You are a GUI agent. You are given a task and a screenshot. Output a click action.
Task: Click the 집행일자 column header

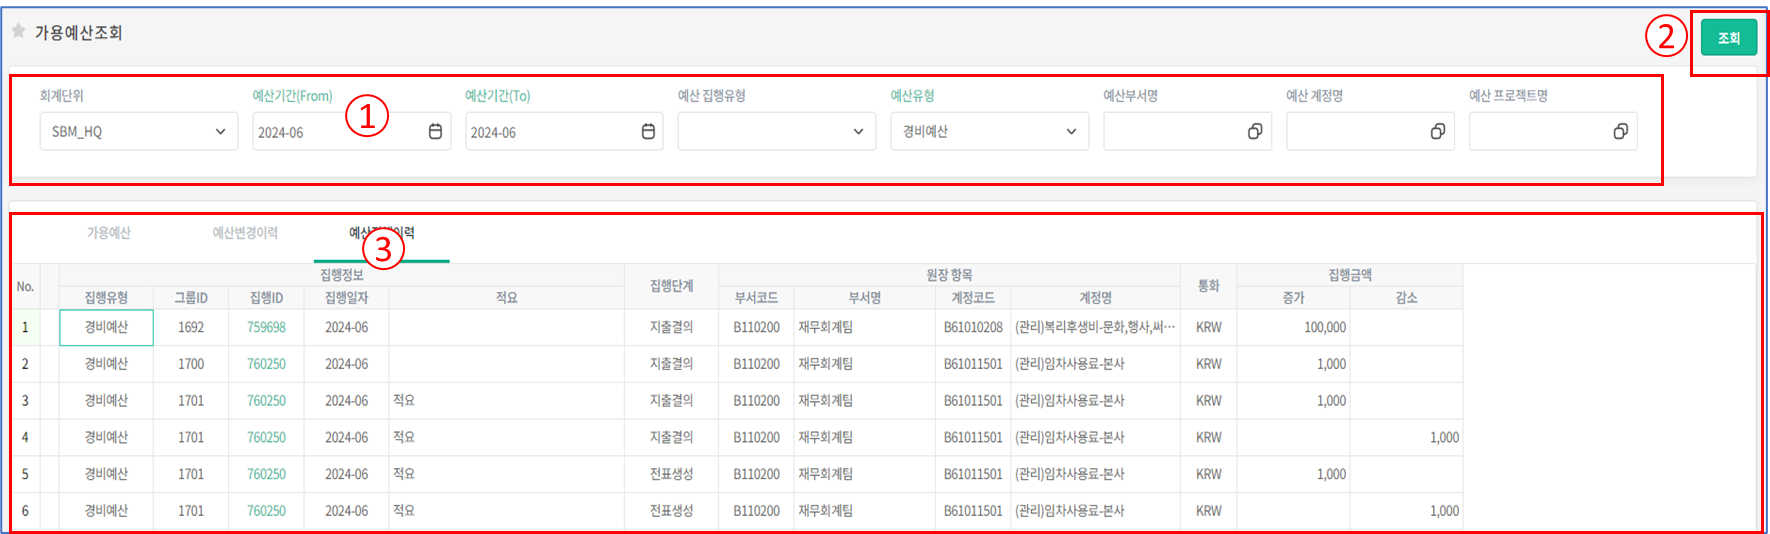click(346, 298)
